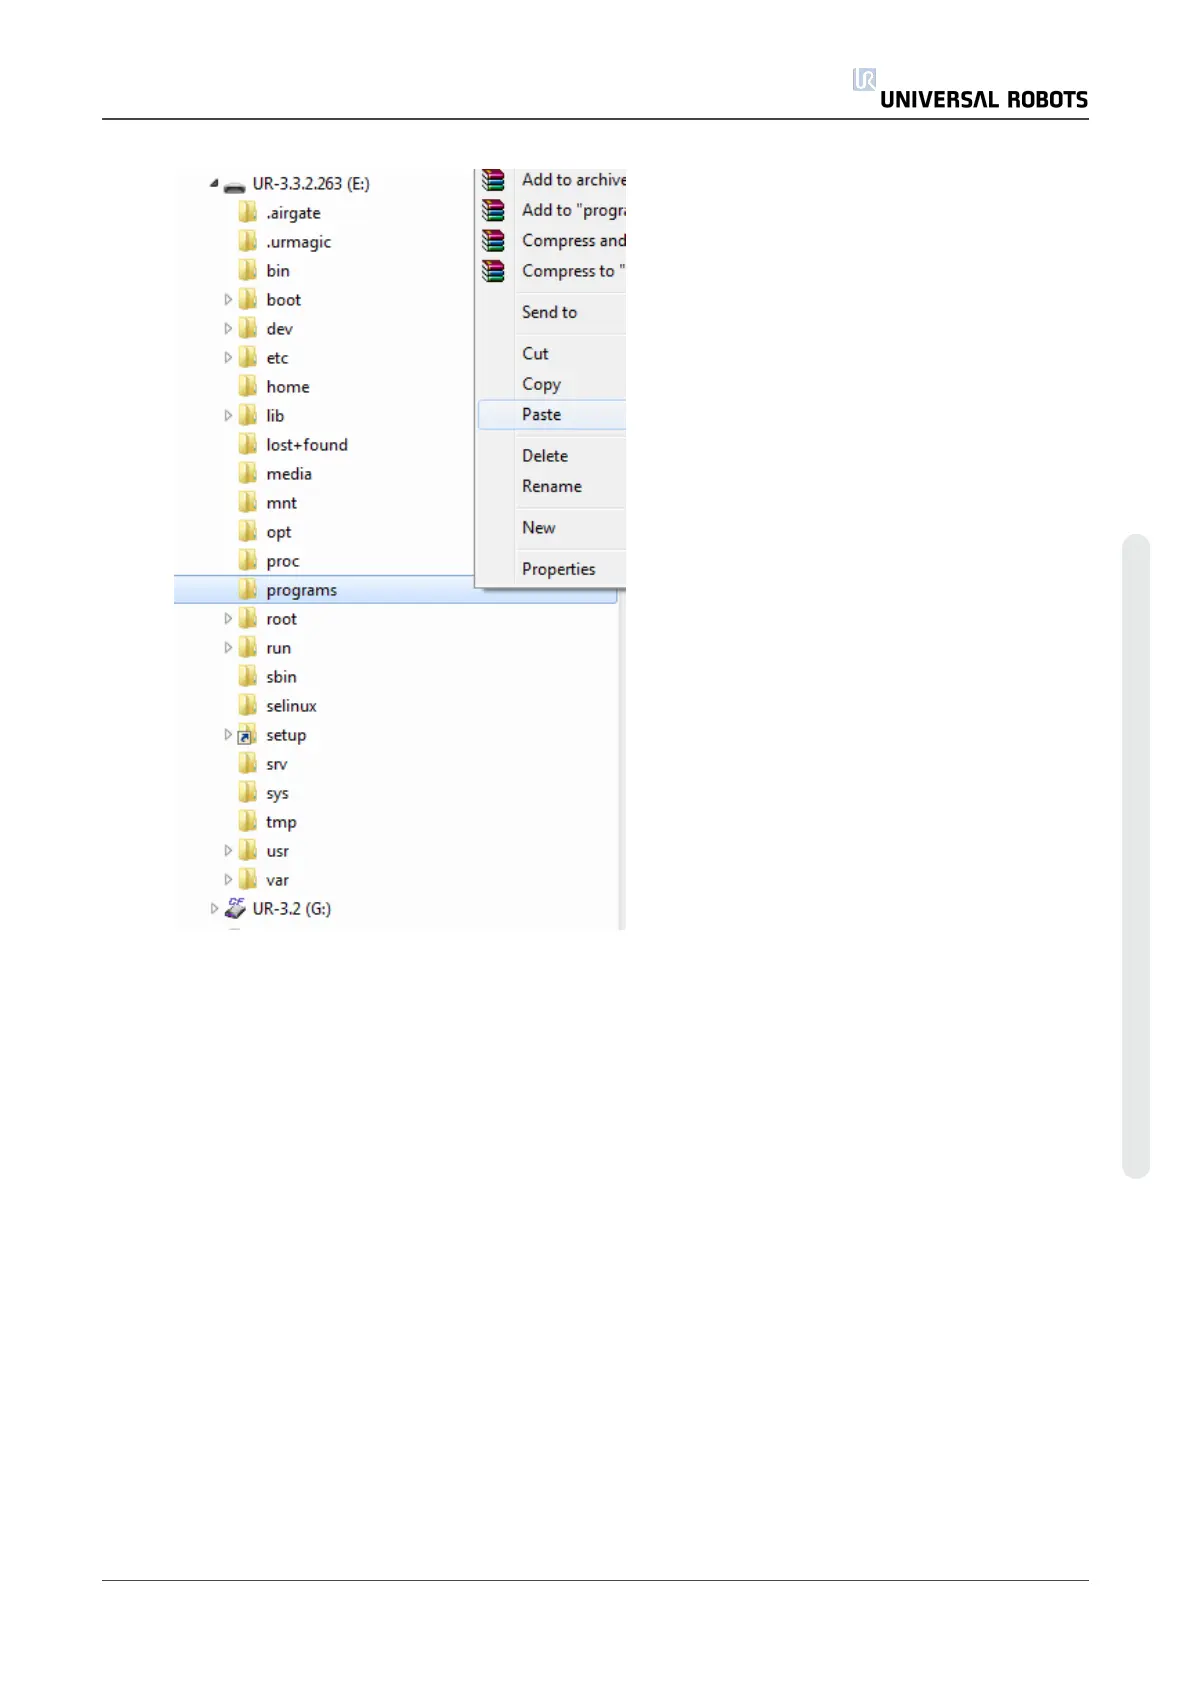Image resolution: width=1191 pixels, height=1684 pixels.
Task: Select the root folder name in tree
Action: (282, 619)
